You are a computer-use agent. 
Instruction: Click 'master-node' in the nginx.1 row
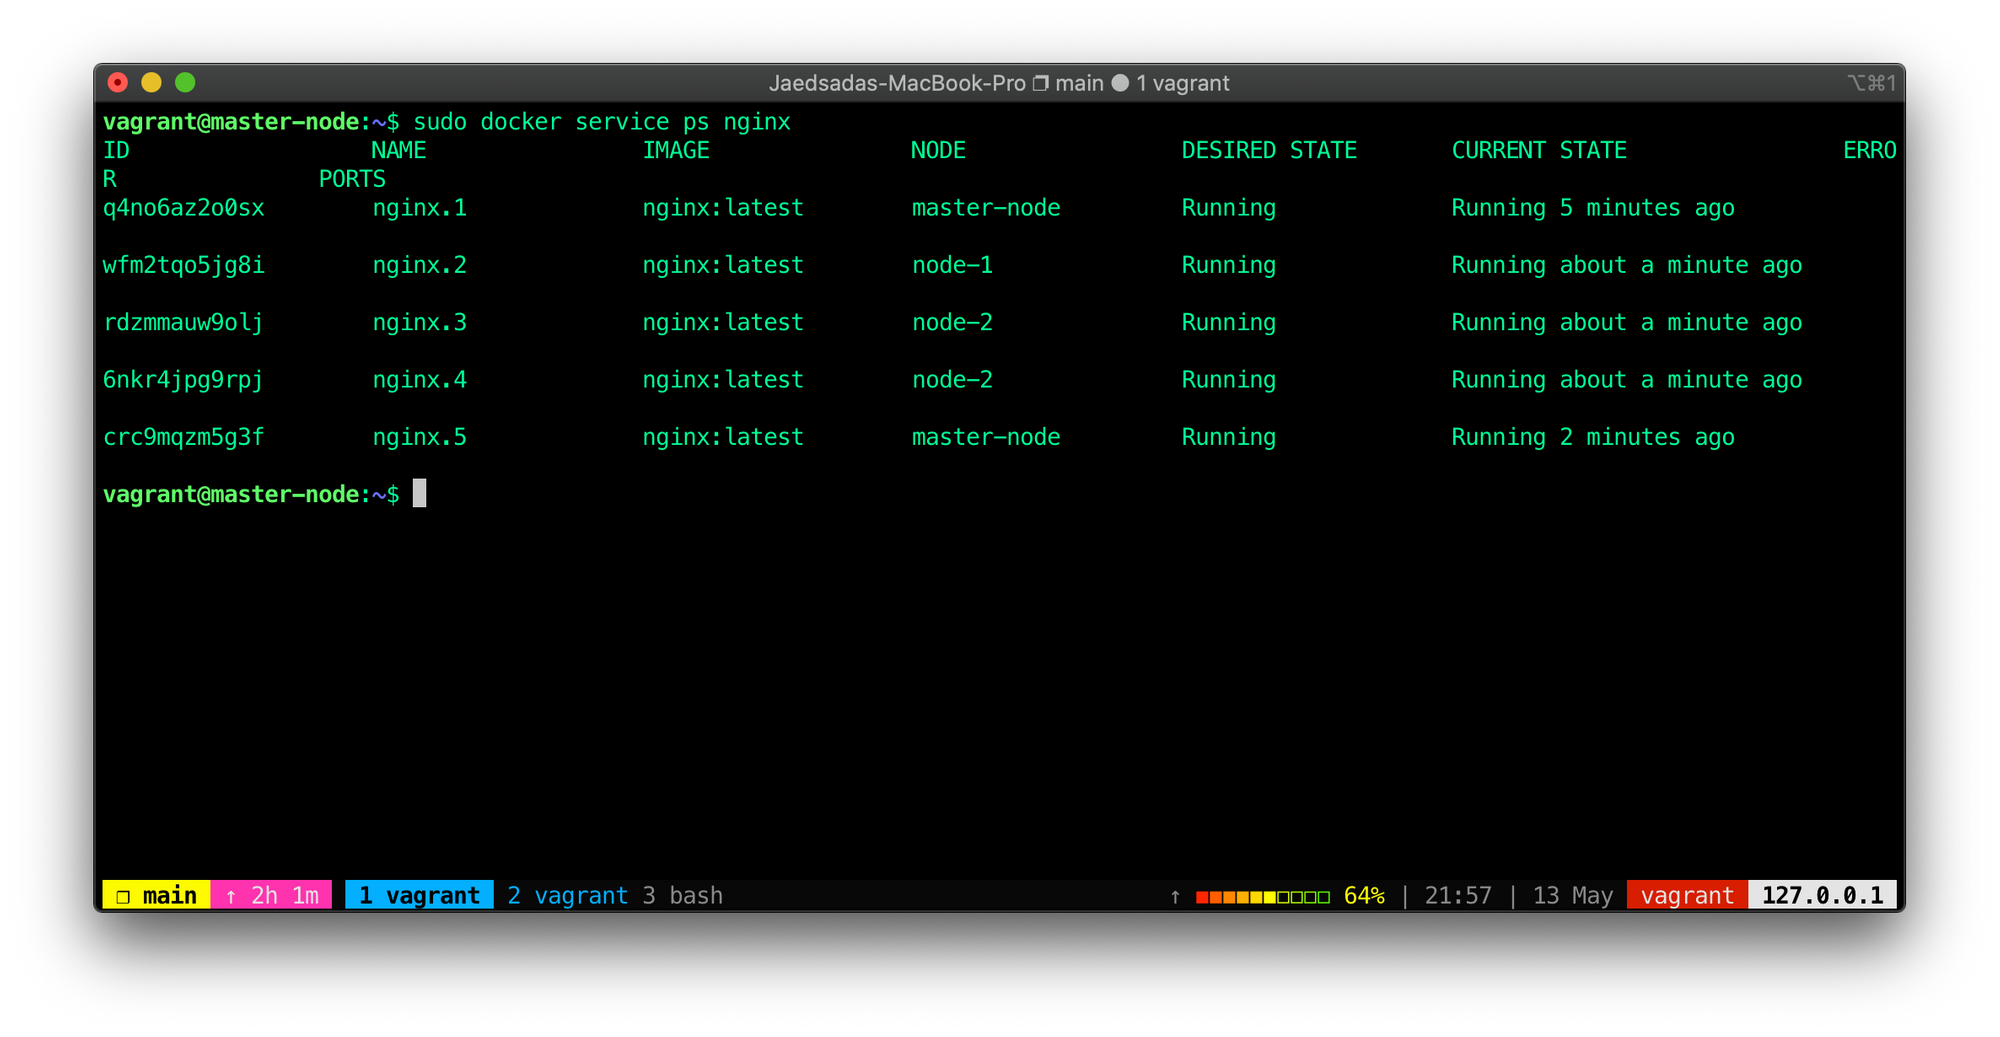coord(986,207)
